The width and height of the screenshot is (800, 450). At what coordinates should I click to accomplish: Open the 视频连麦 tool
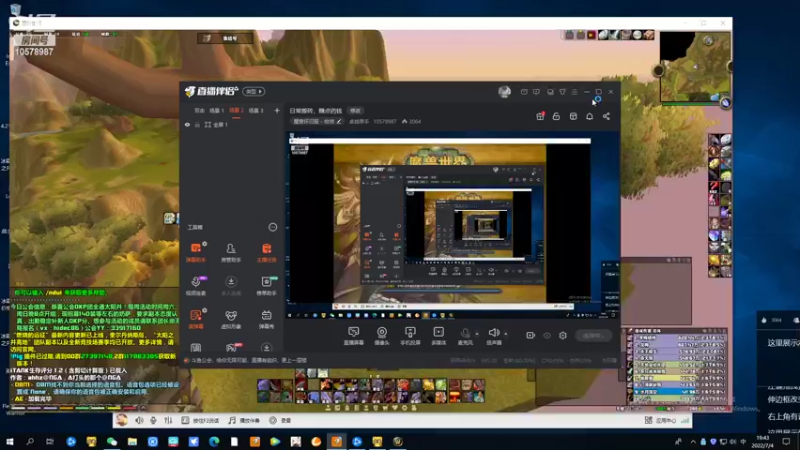point(196,285)
